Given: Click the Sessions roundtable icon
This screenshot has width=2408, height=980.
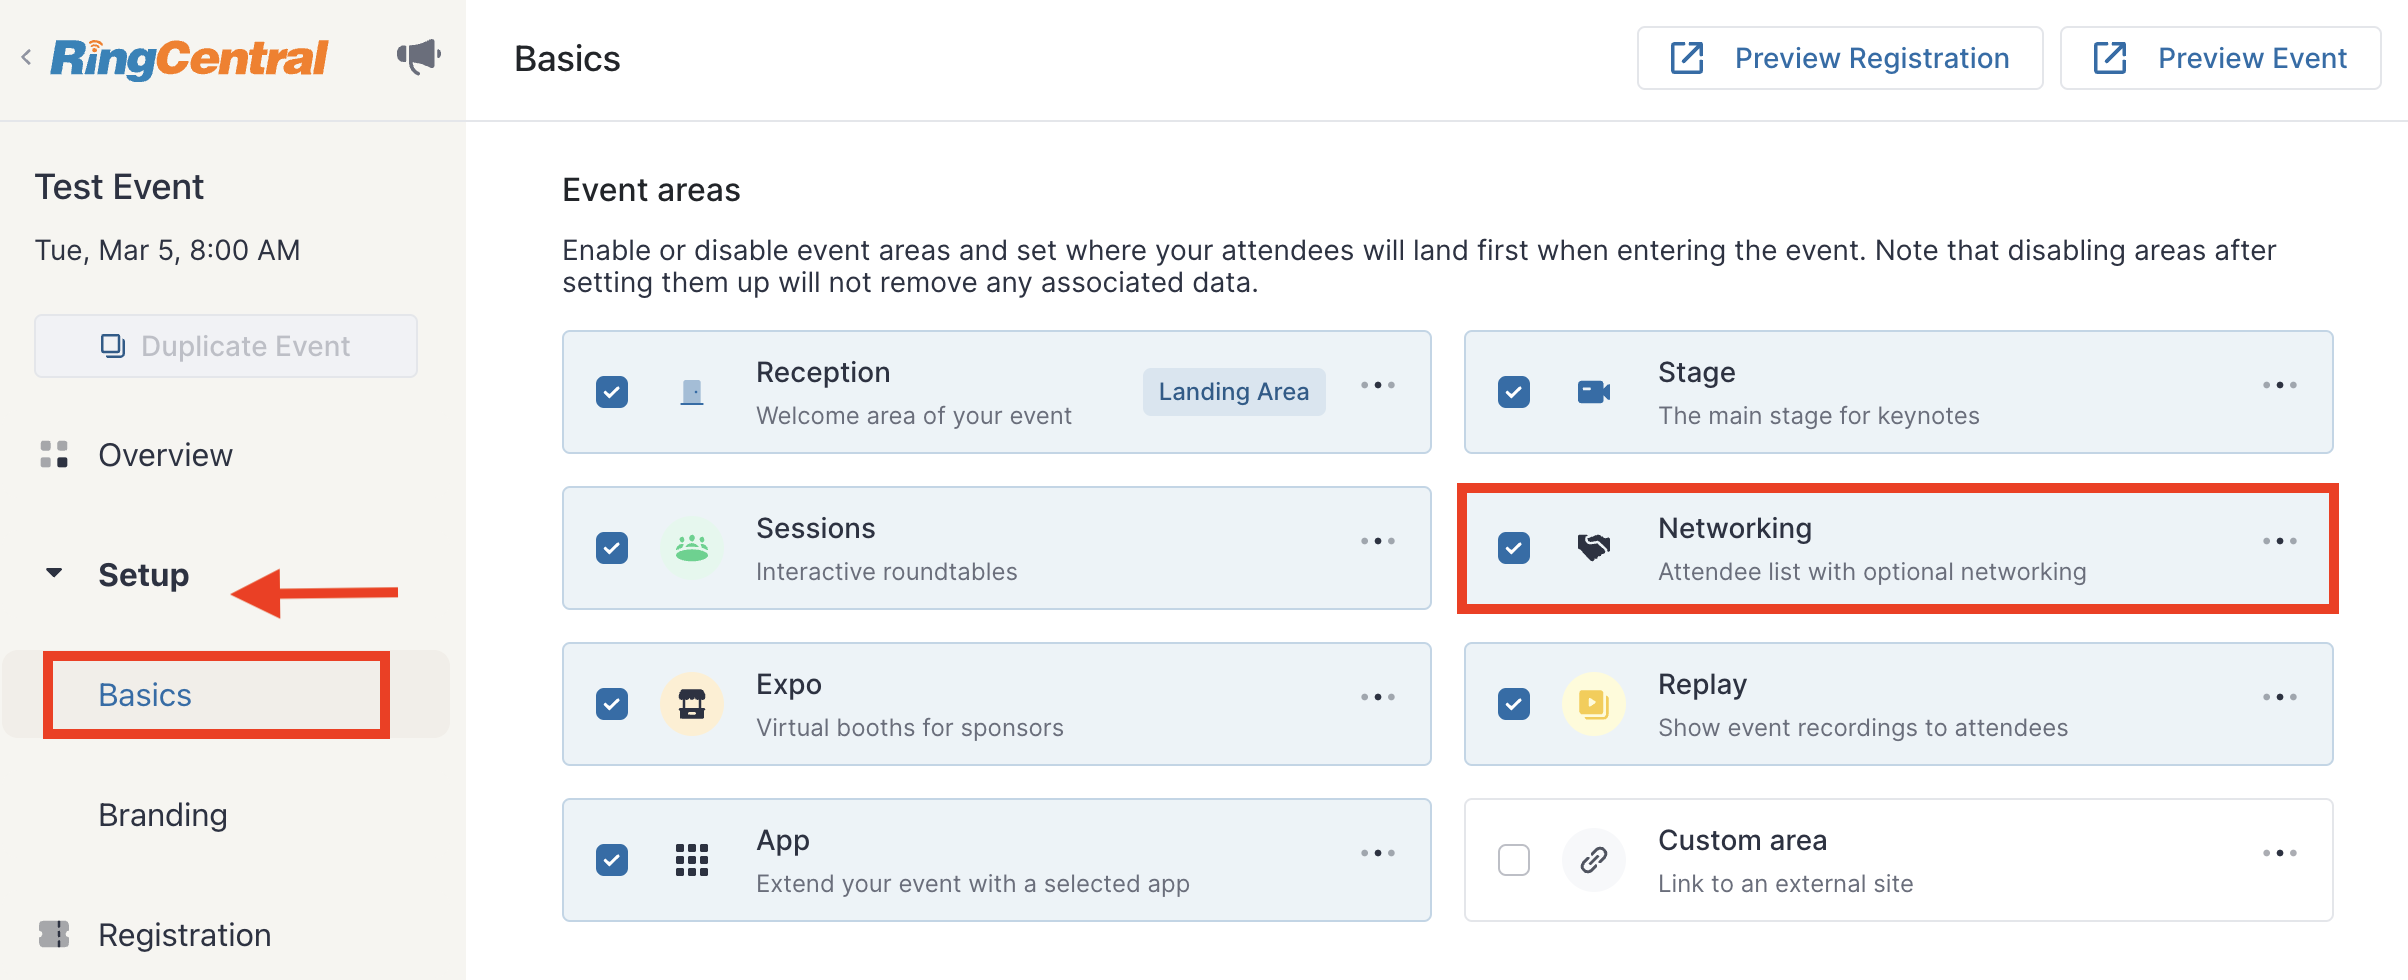Looking at the screenshot, I should click(692, 548).
